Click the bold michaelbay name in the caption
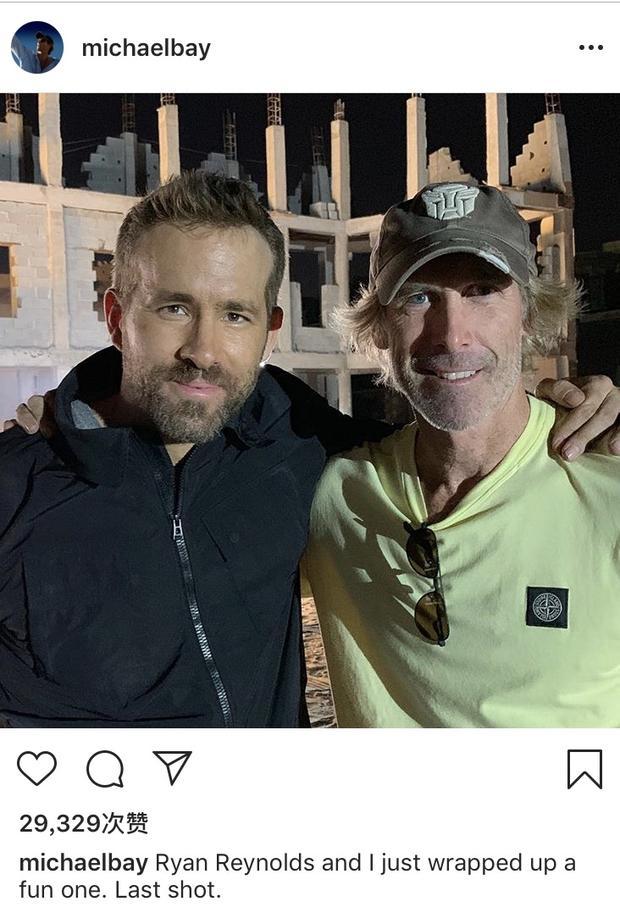The width and height of the screenshot is (620, 907). click(x=83, y=863)
